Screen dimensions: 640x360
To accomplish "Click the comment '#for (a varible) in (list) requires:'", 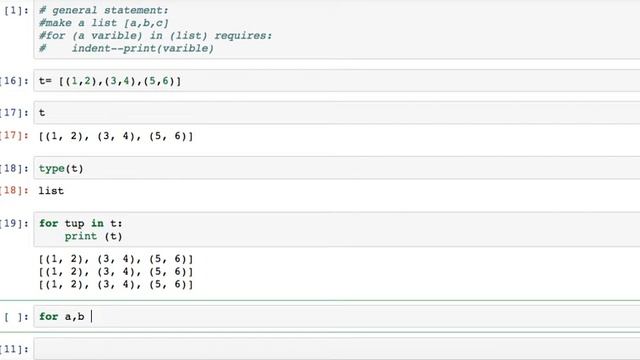I will [156, 36].
